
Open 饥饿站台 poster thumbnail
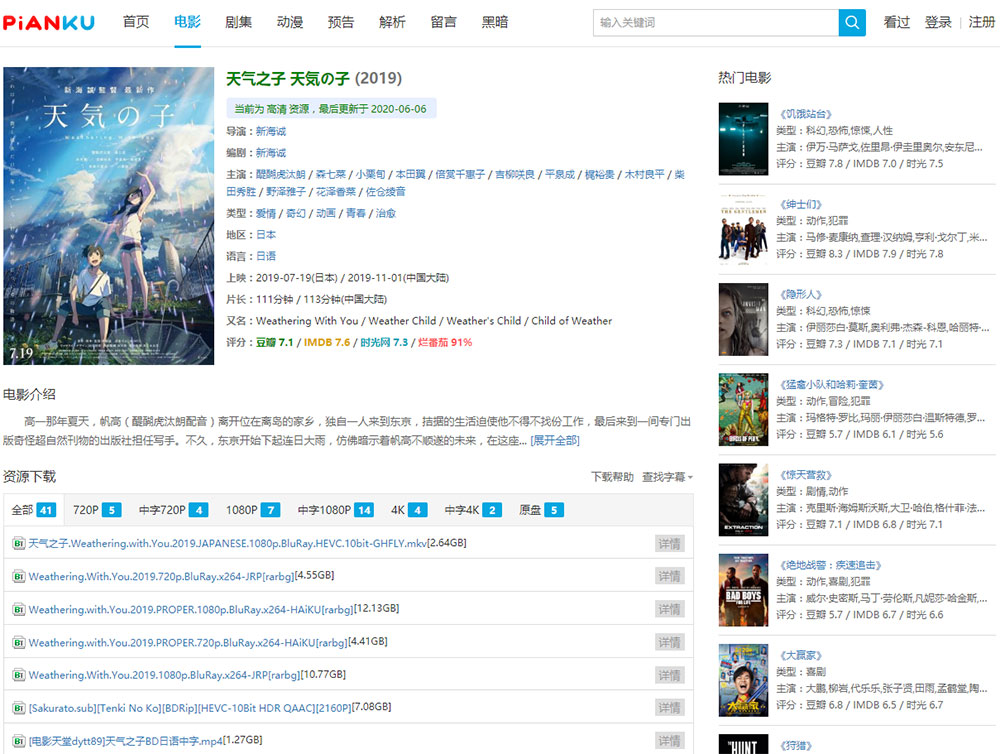(743, 139)
